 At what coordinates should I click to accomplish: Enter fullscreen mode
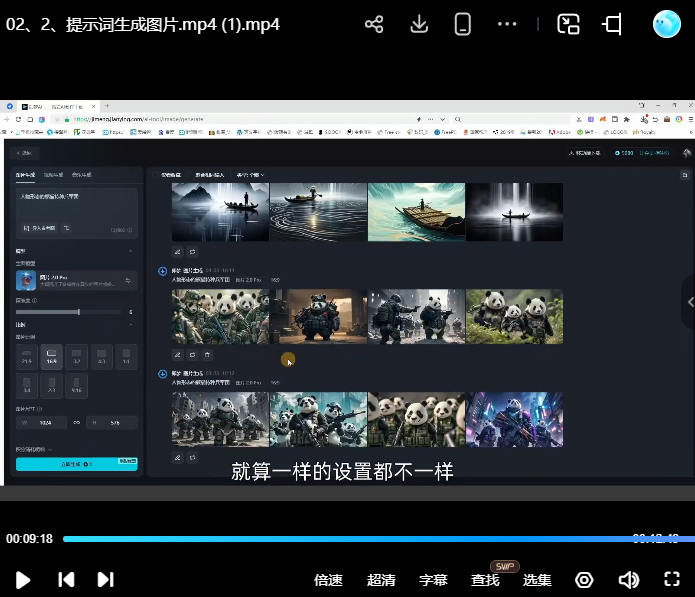coord(672,580)
